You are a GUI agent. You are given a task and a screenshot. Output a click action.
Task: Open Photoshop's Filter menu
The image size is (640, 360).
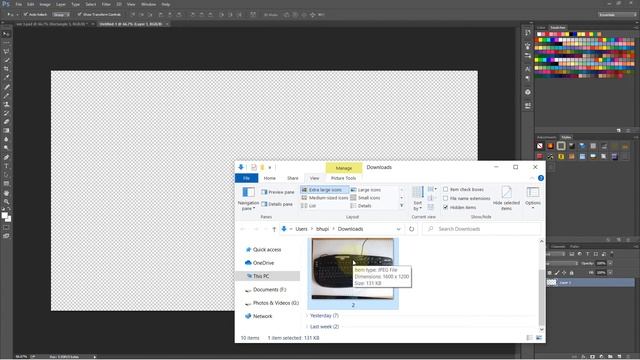tap(106, 4)
